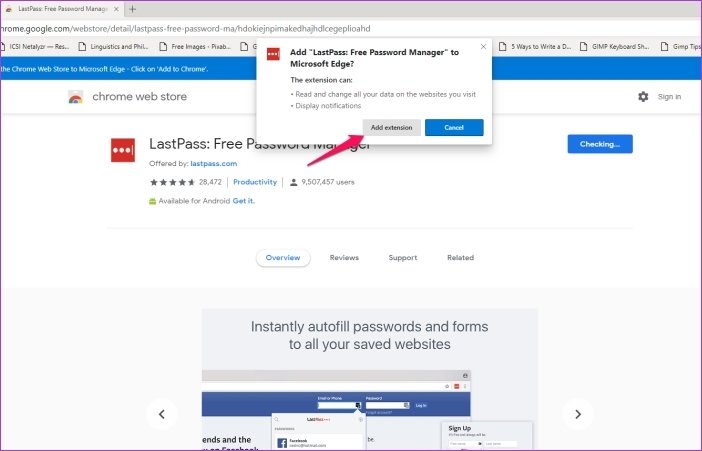The image size is (702, 451).
Task: Click the Chrome Web Store rainbow logo
Action: 75,97
